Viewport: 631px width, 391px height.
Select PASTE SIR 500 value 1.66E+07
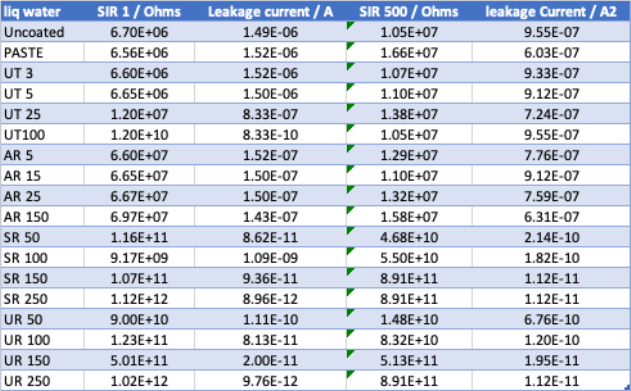(409, 53)
